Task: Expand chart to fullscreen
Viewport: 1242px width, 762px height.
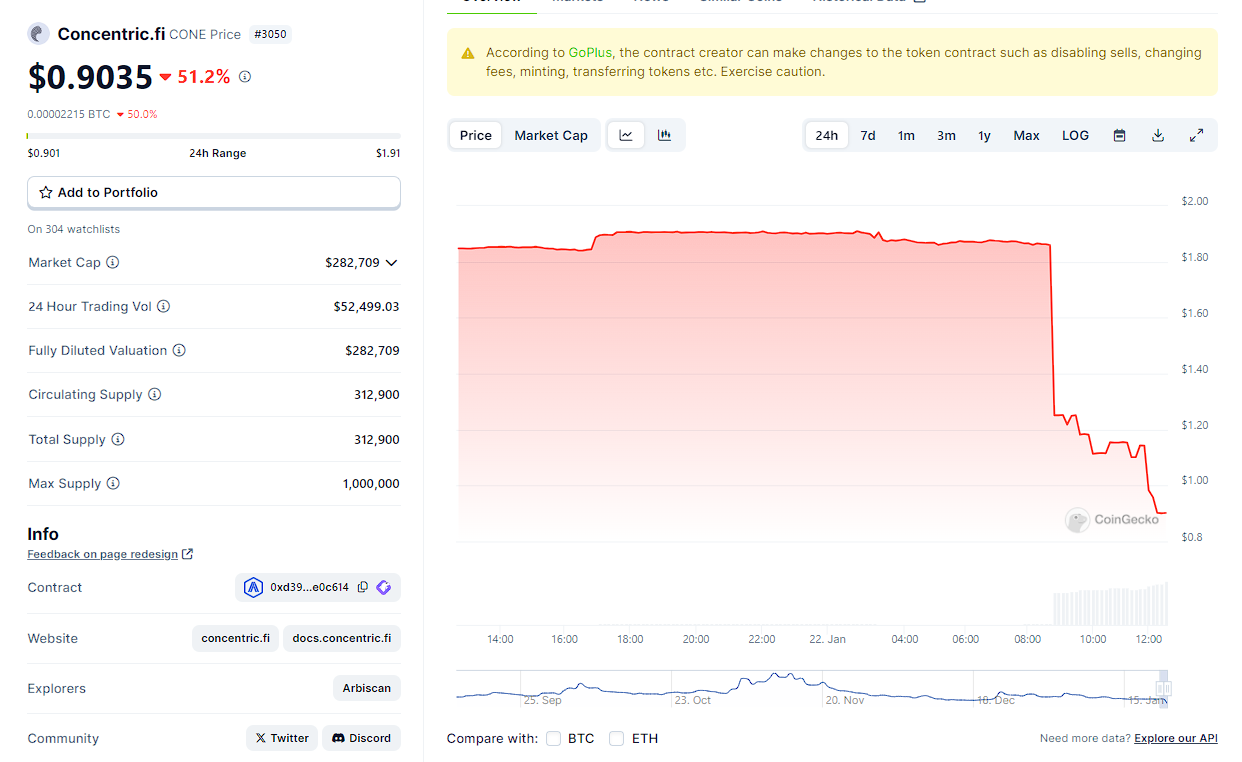Action: click(1196, 136)
